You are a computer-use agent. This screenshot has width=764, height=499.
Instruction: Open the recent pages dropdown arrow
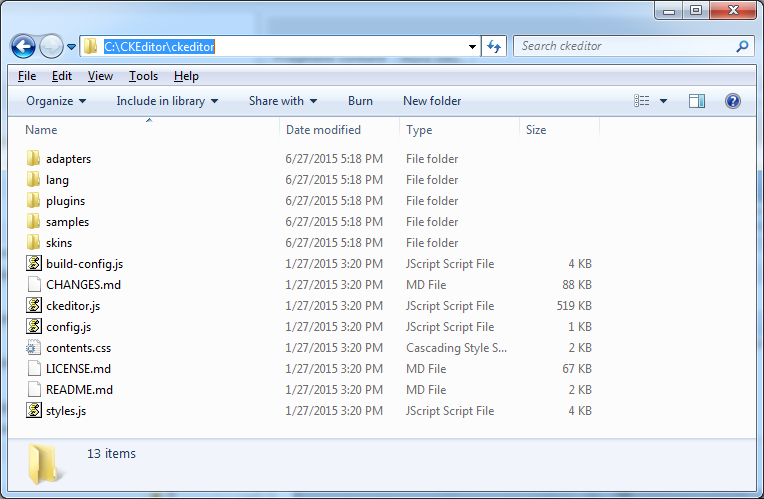[72, 47]
